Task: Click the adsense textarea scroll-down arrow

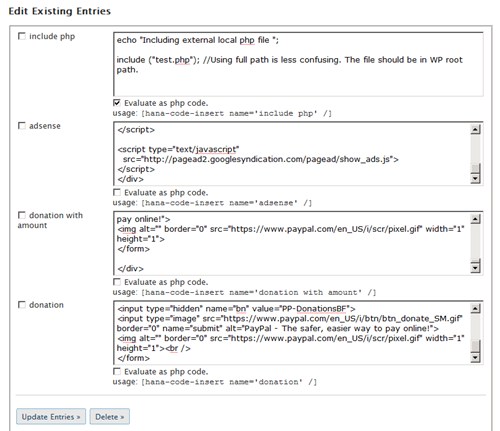Action: 475,179
